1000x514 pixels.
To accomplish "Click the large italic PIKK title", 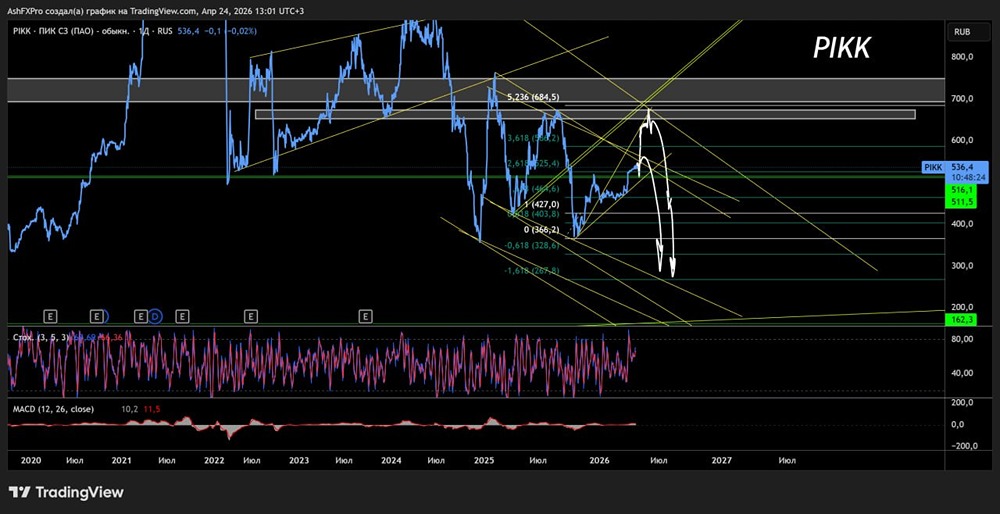I will [x=842, y=48].
